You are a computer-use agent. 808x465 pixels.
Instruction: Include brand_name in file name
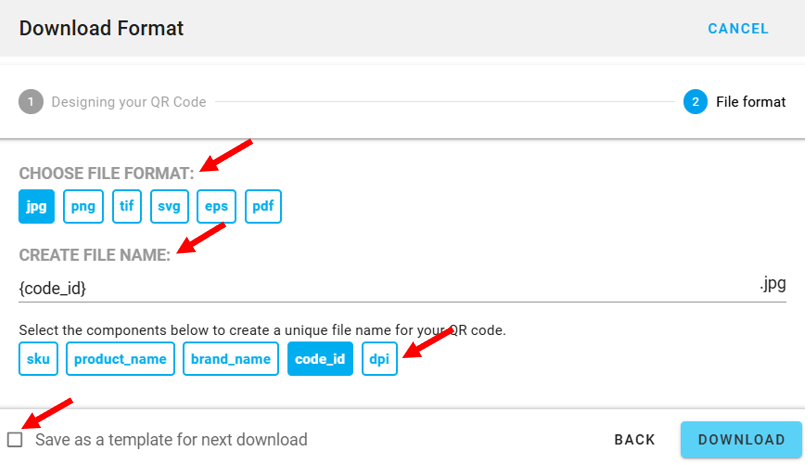click(230, 359)
